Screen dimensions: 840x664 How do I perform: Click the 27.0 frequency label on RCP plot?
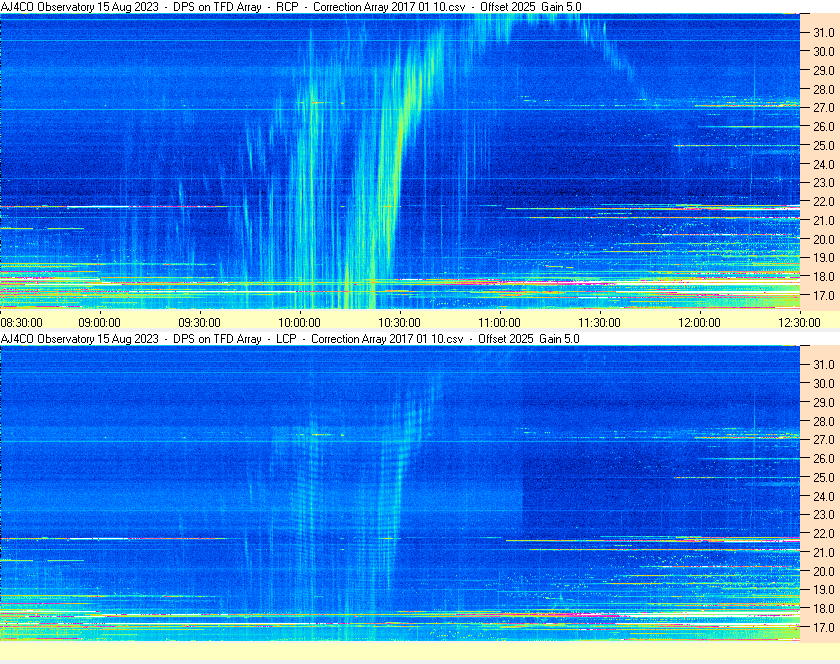tap(824, 108)
